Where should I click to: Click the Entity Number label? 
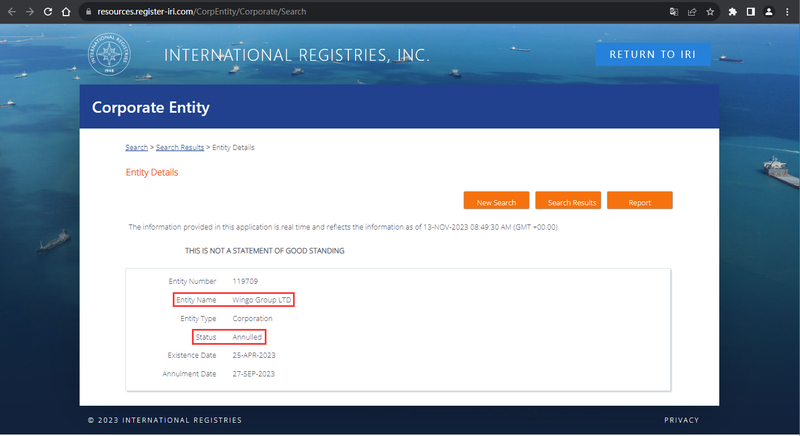pyautogui.click(x=192, y=281)
